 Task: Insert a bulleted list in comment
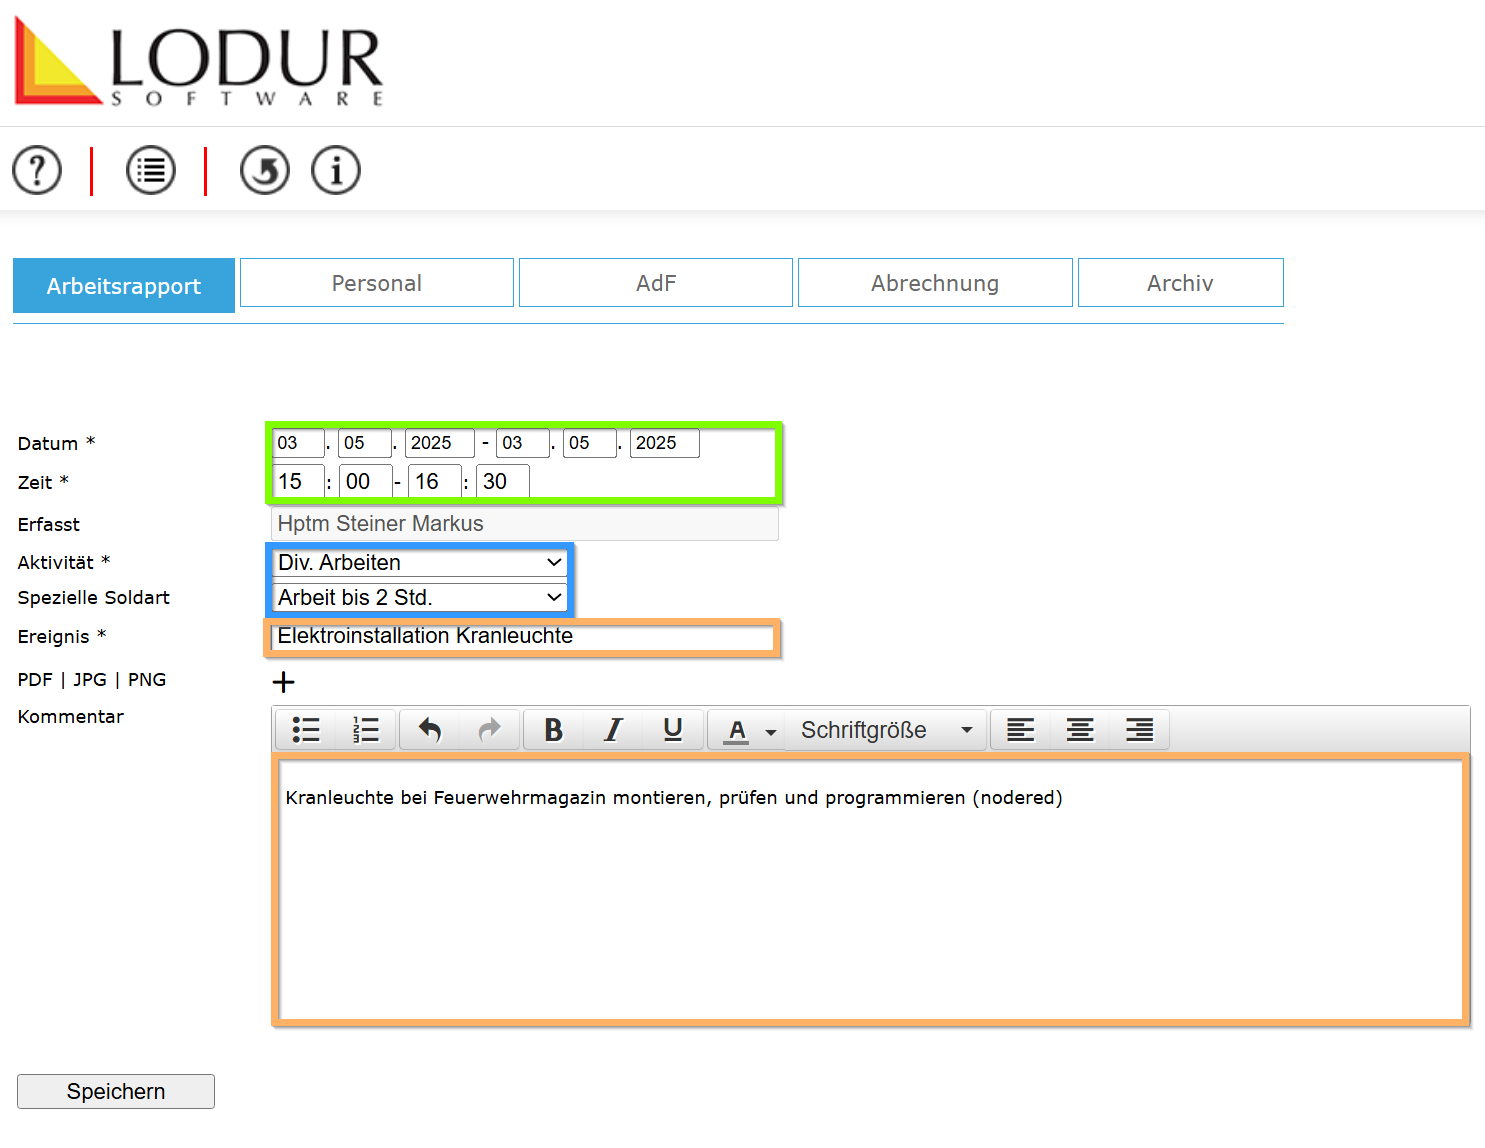click(x=306, y=730)
